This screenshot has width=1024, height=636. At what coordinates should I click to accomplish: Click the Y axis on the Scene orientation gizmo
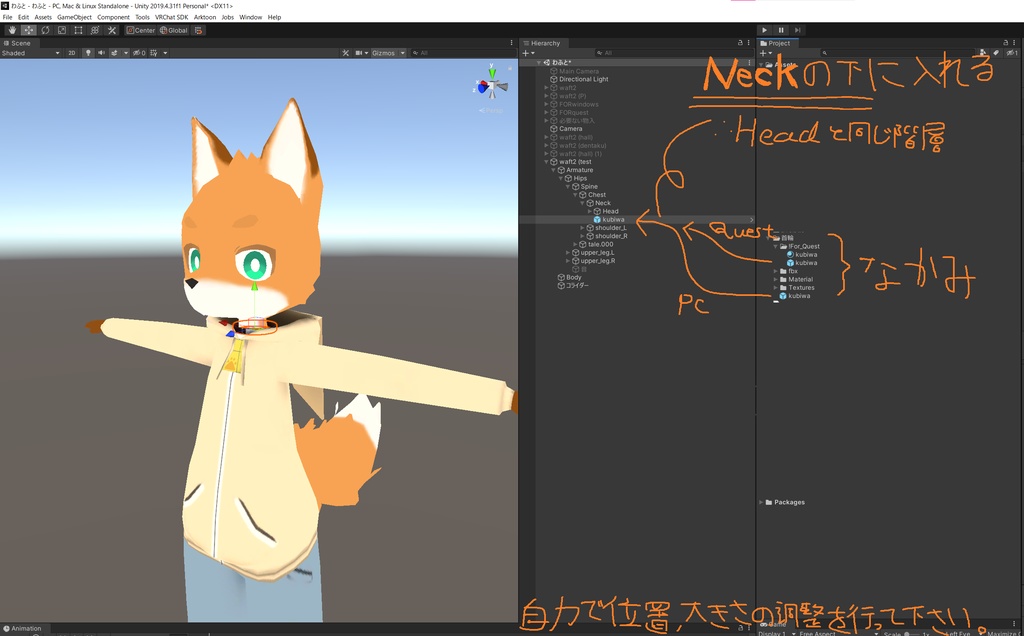click(x=492, y=73)
